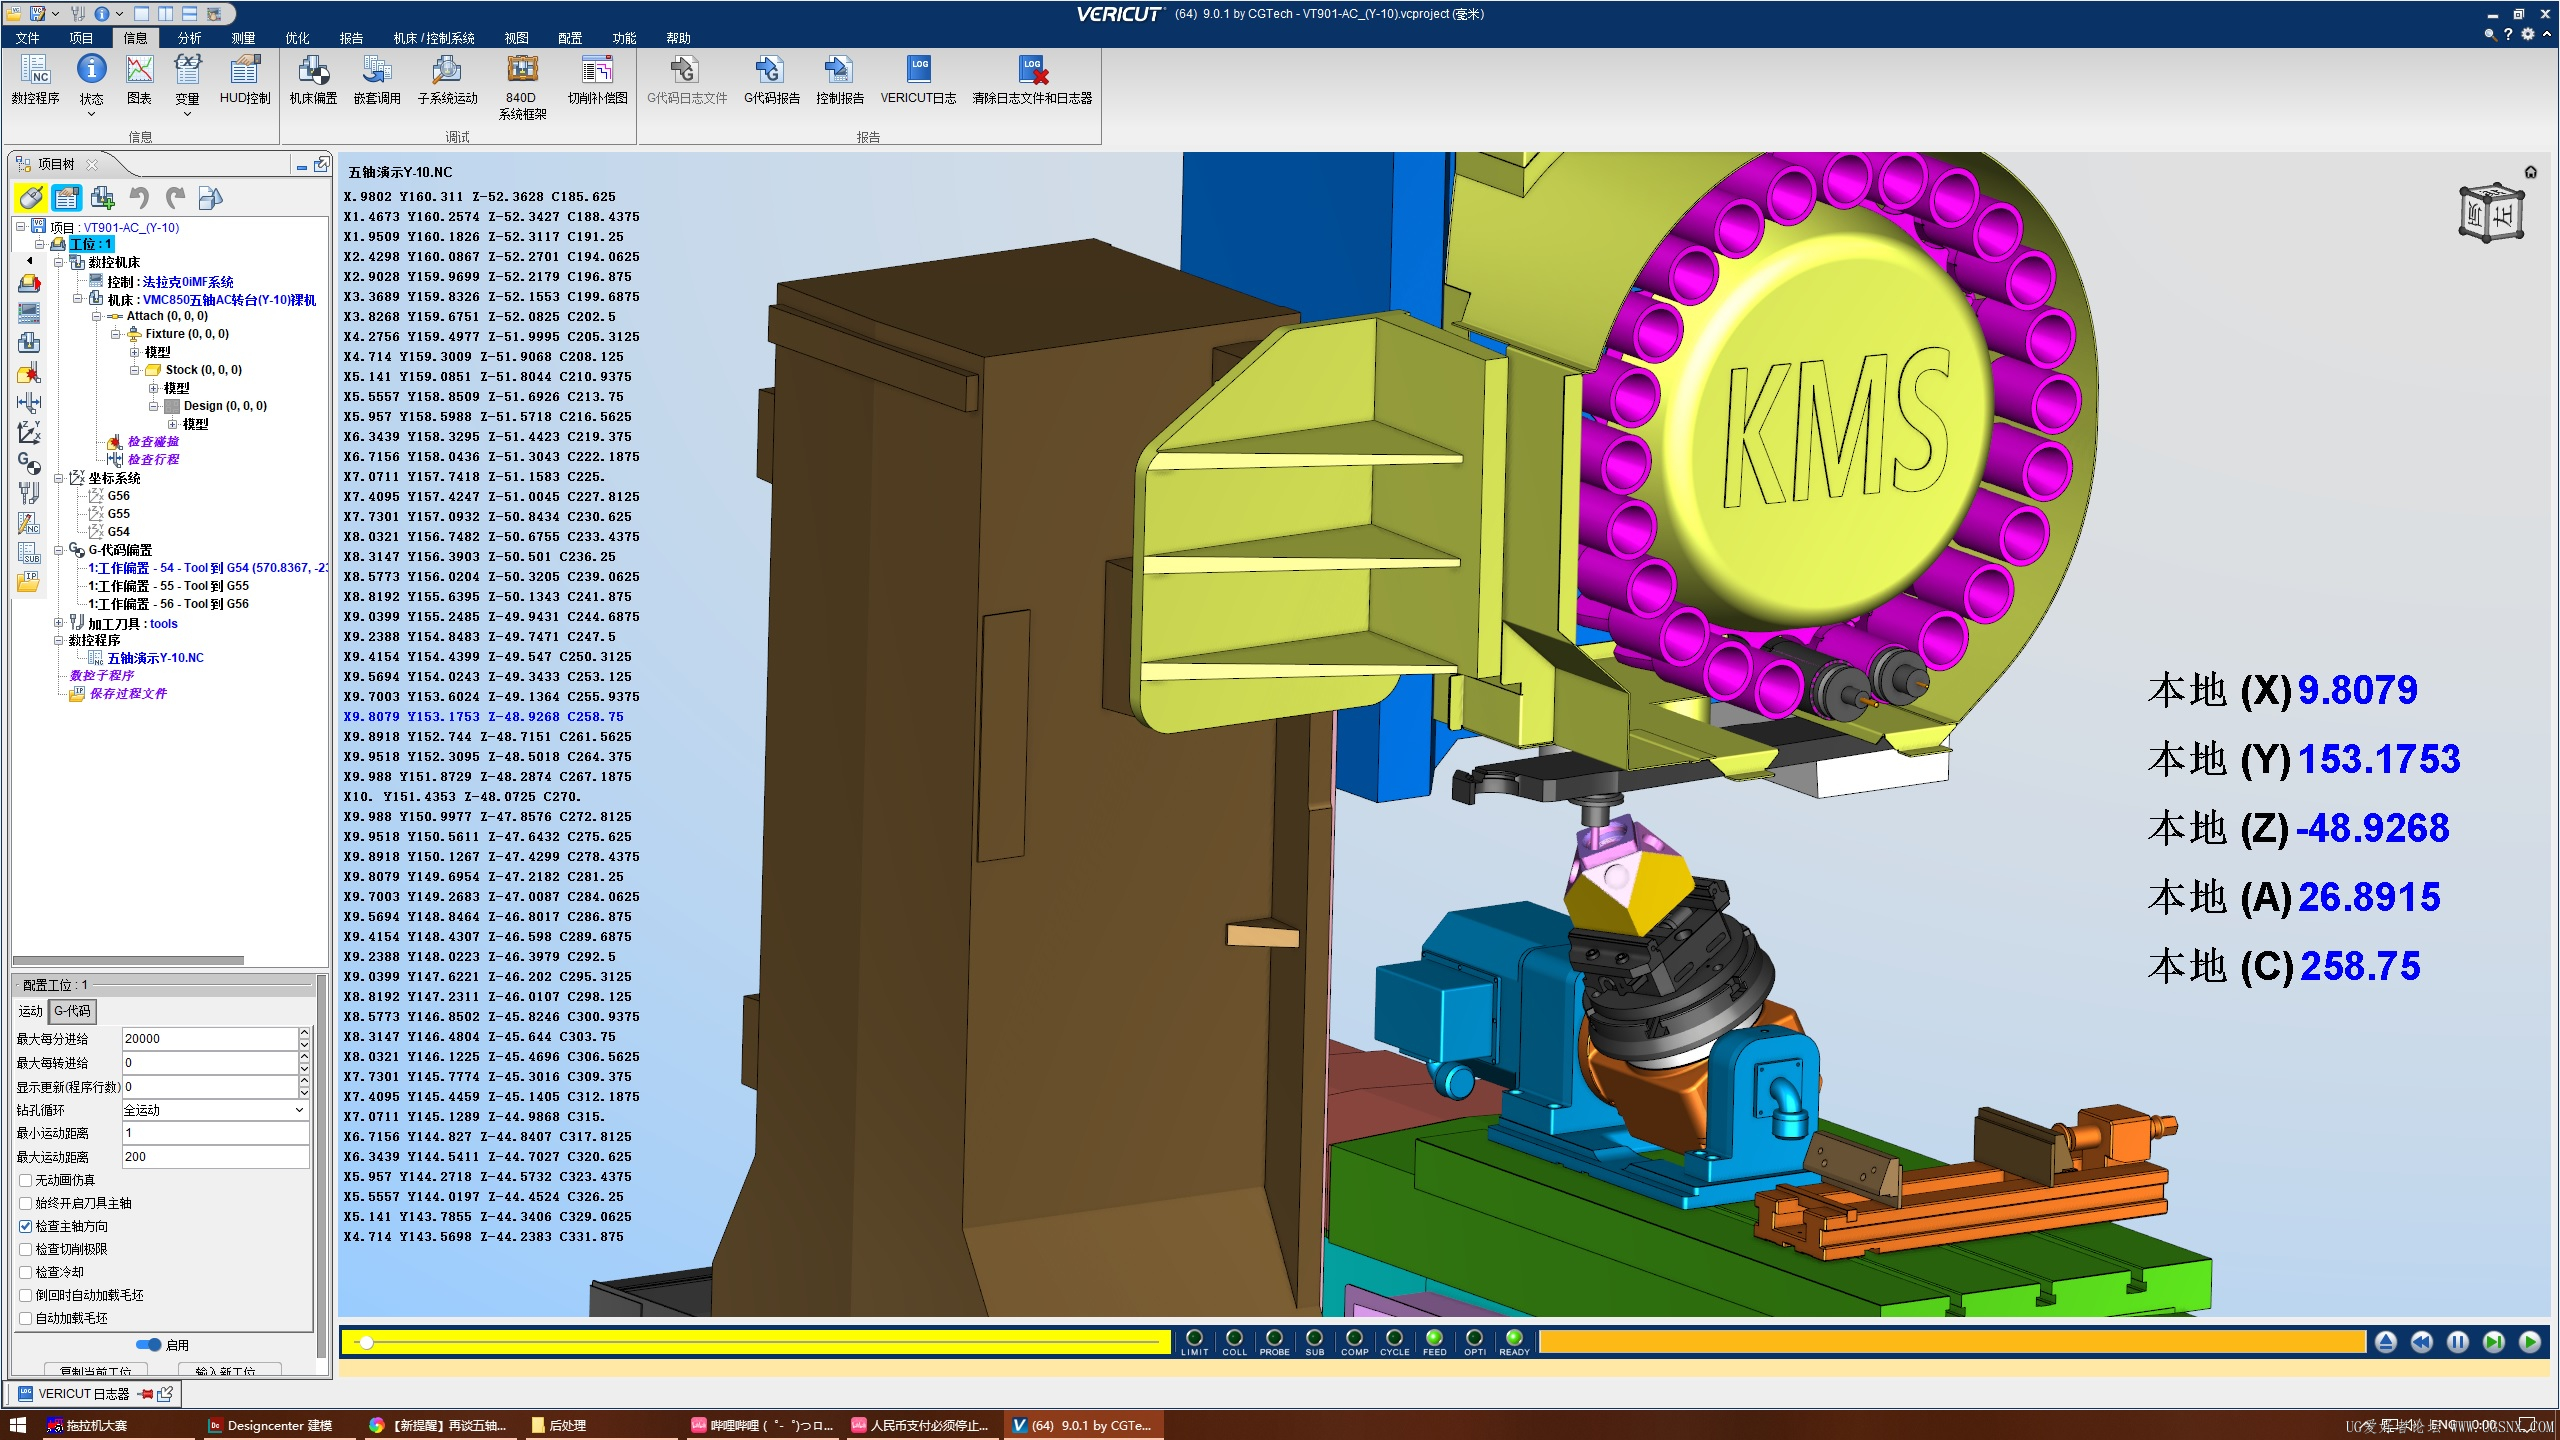Screen dimensions: 2560x1440
Task: Open the HUD控制 tool
Action: [x=245, y=80]
